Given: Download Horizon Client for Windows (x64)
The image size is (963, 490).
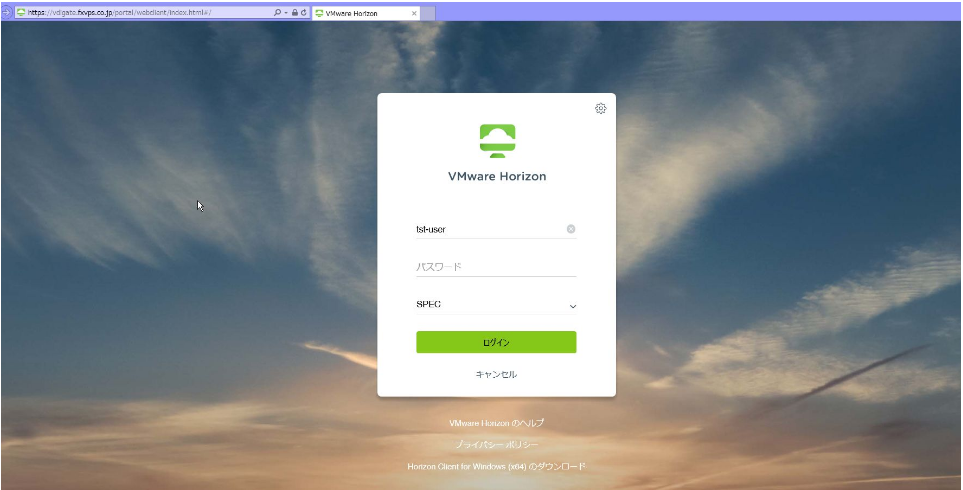Looking at the screenshot, I should [x=496, y=467].
